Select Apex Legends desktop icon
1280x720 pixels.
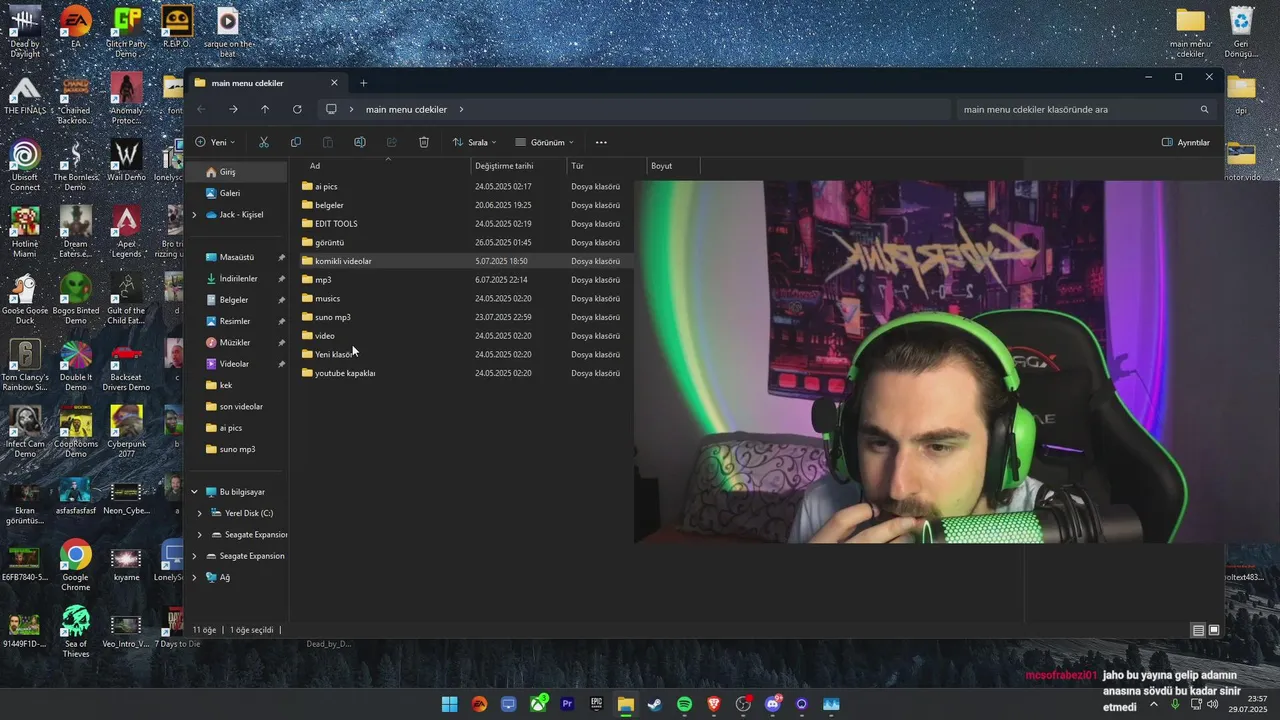pos(127,232)
